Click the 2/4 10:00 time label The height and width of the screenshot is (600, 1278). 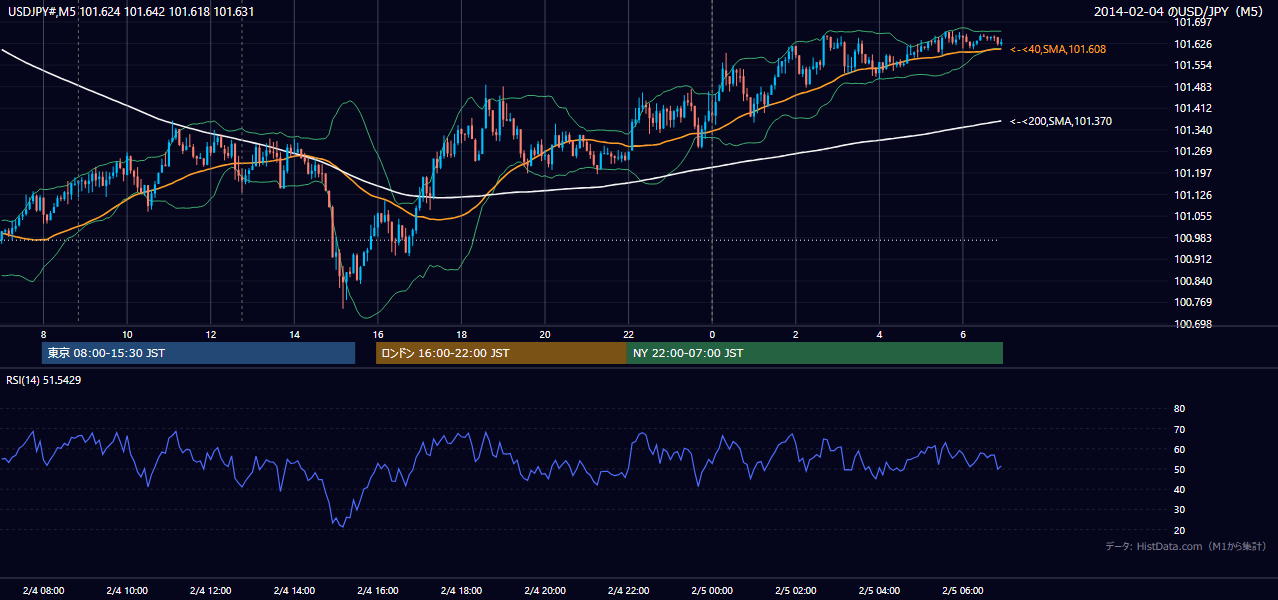127,590
